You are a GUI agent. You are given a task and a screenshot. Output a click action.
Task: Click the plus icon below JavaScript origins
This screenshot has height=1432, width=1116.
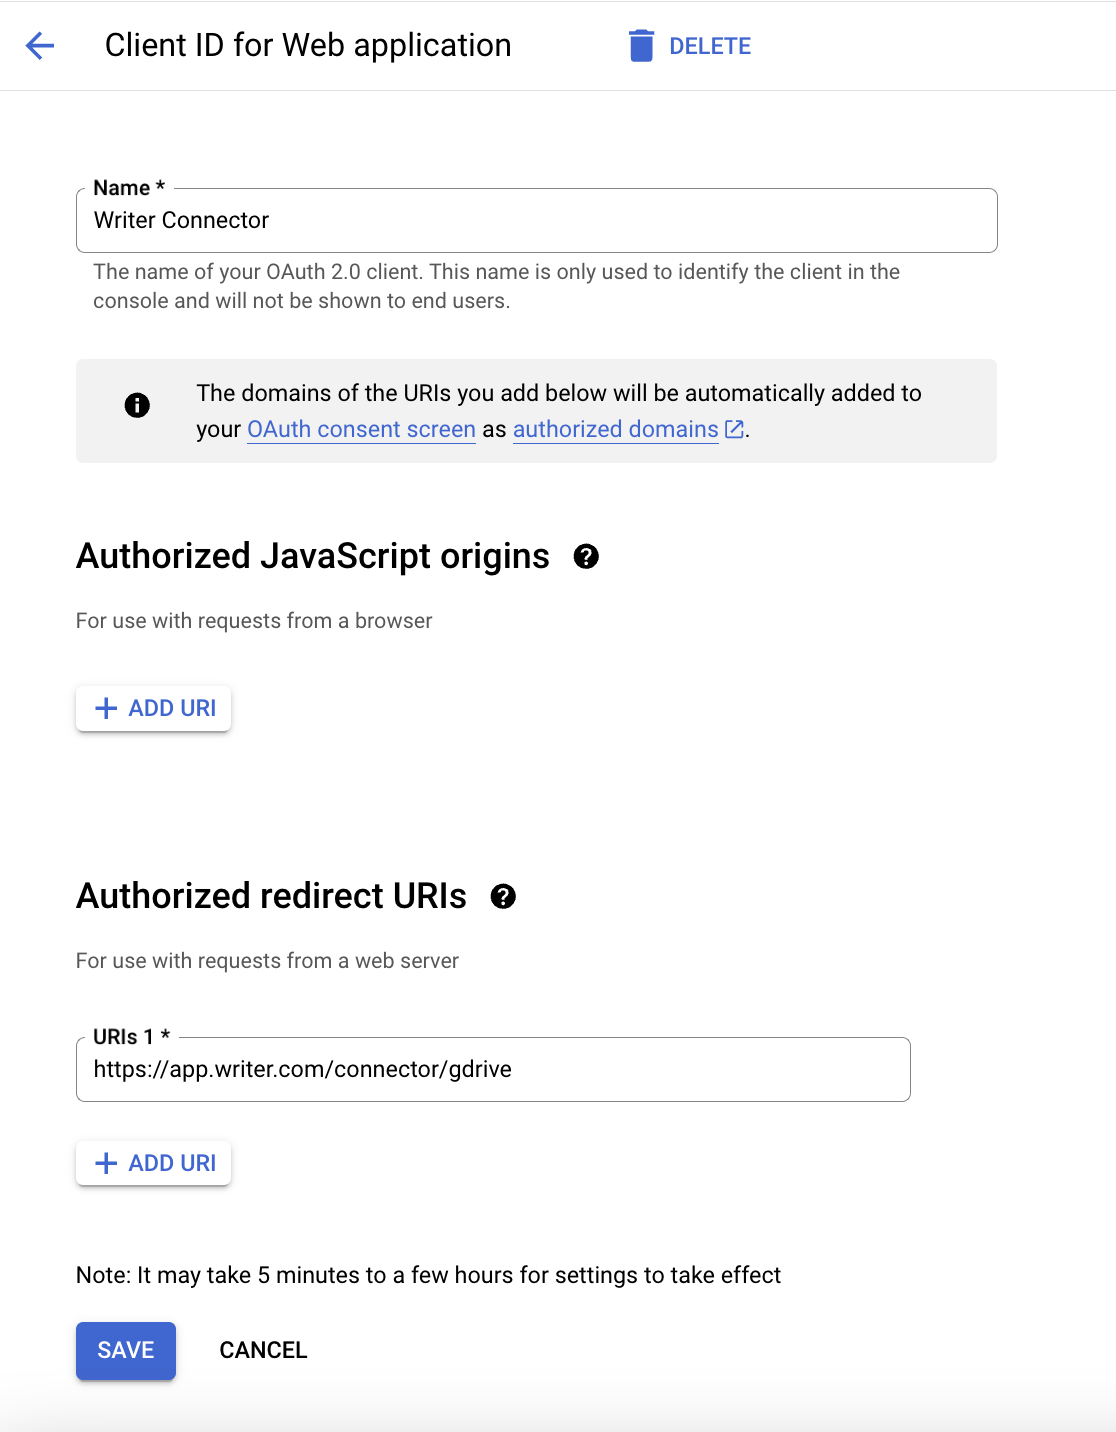[106, 708]
